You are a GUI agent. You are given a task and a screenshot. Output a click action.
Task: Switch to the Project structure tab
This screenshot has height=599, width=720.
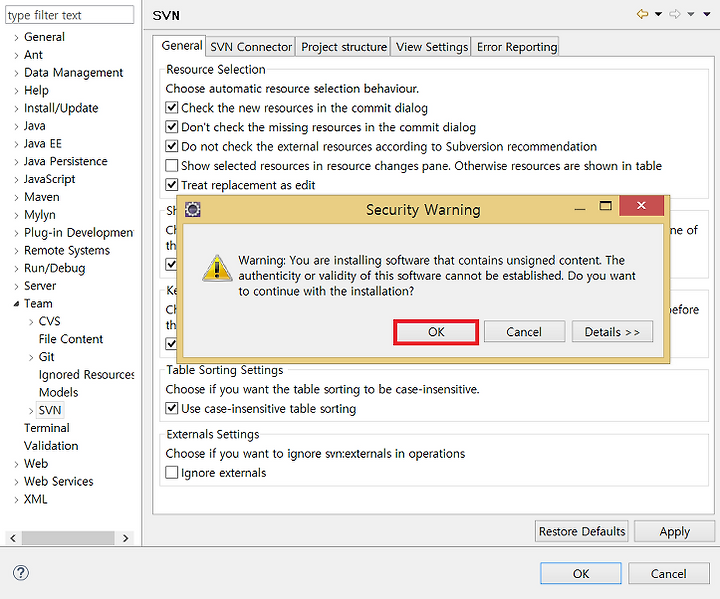(344, 47)
